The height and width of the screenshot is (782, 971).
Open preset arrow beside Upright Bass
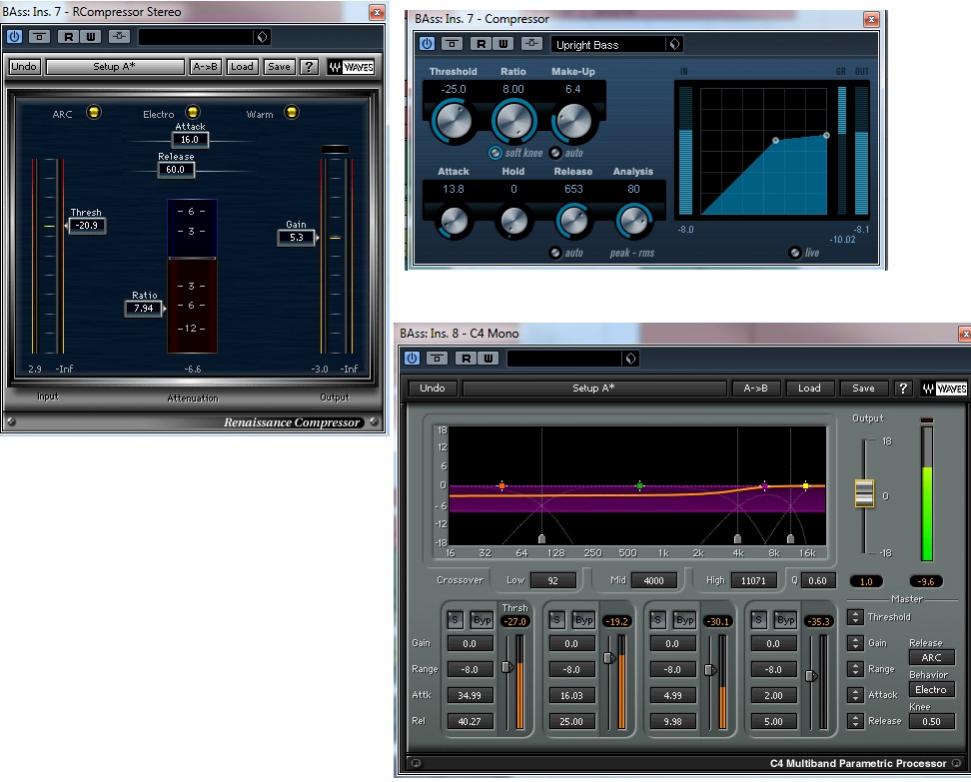tap(674, 44)
